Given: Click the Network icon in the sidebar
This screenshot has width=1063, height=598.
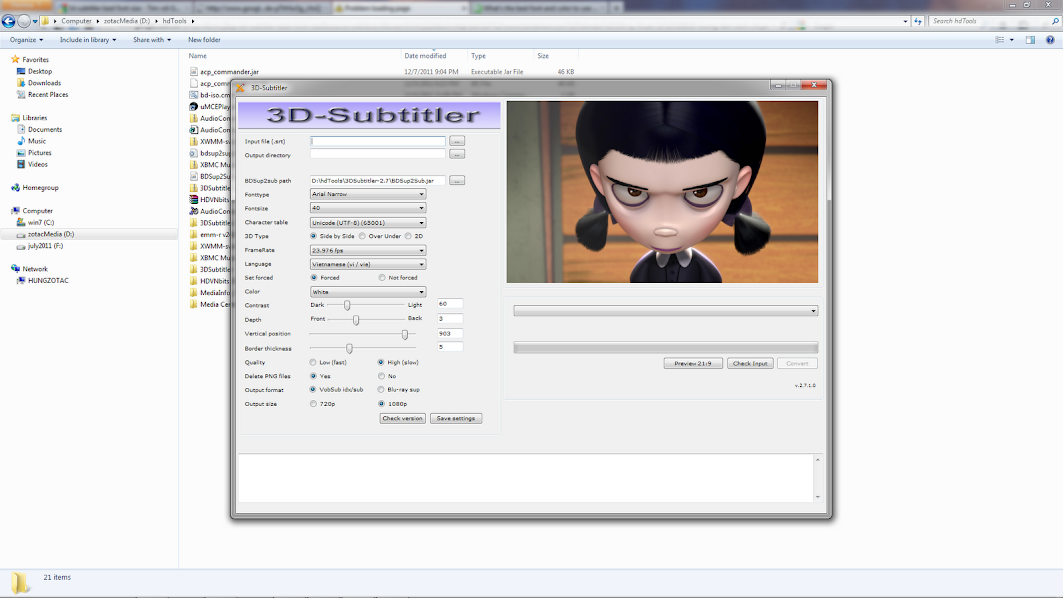Looking at the screenshot, I should 16,268.
